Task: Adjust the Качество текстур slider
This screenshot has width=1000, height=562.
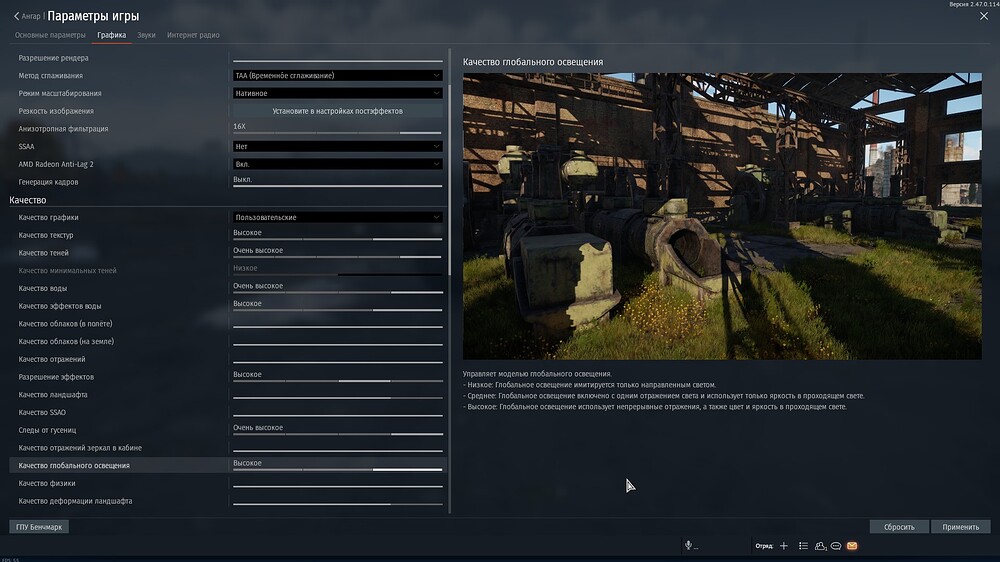Action: (337, 239)
